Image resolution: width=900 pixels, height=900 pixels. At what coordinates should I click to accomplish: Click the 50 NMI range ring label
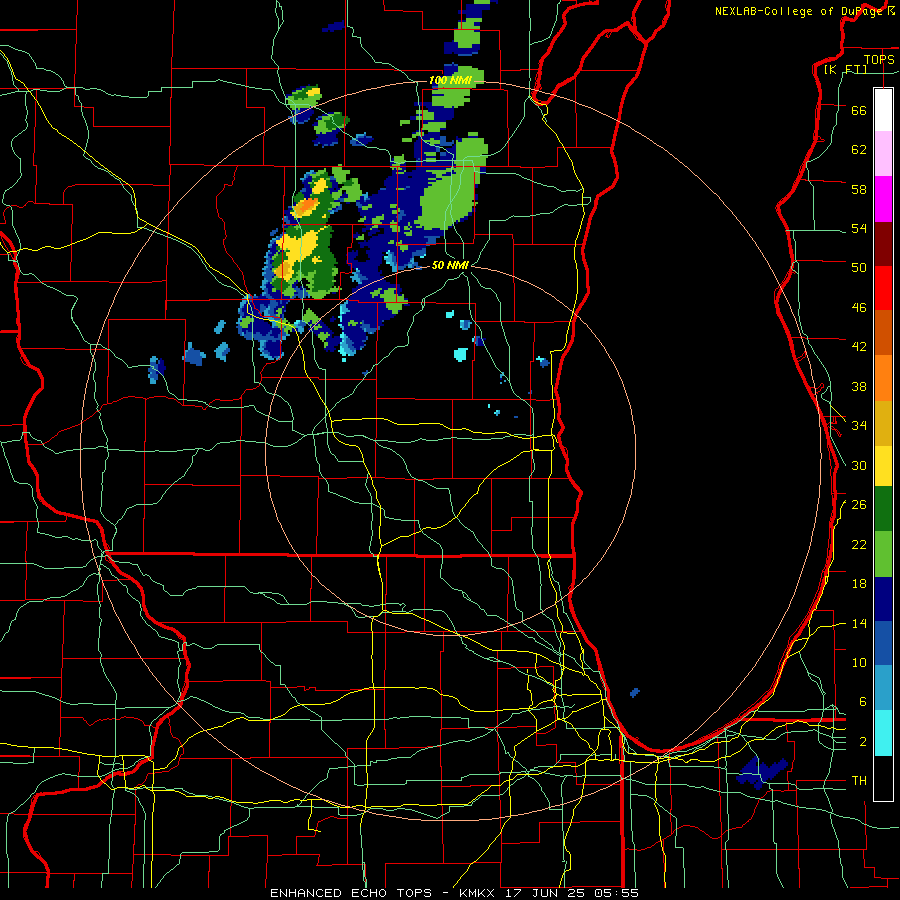click(451, 265)
